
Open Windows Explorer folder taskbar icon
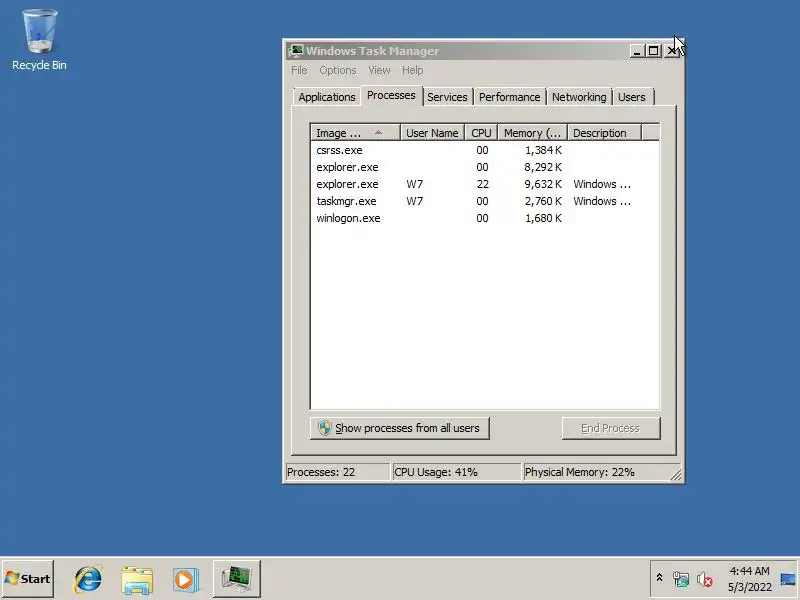[137, 580]
